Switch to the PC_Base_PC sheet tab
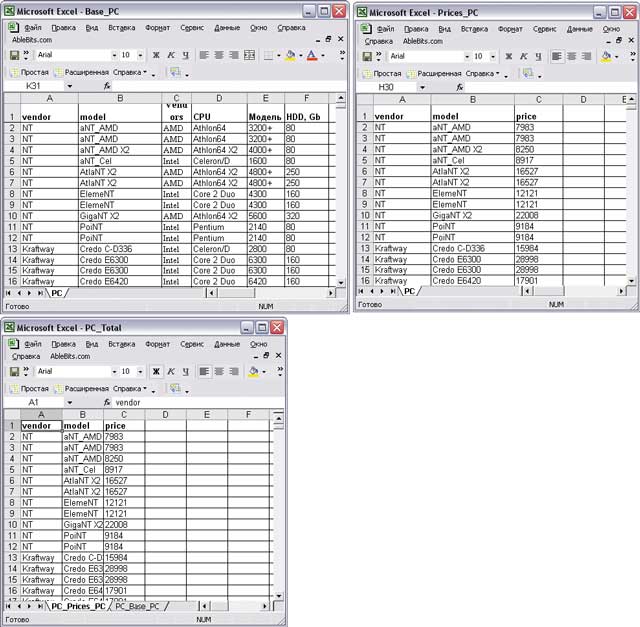The image size is (640, 627). click(x=138, y=606)
